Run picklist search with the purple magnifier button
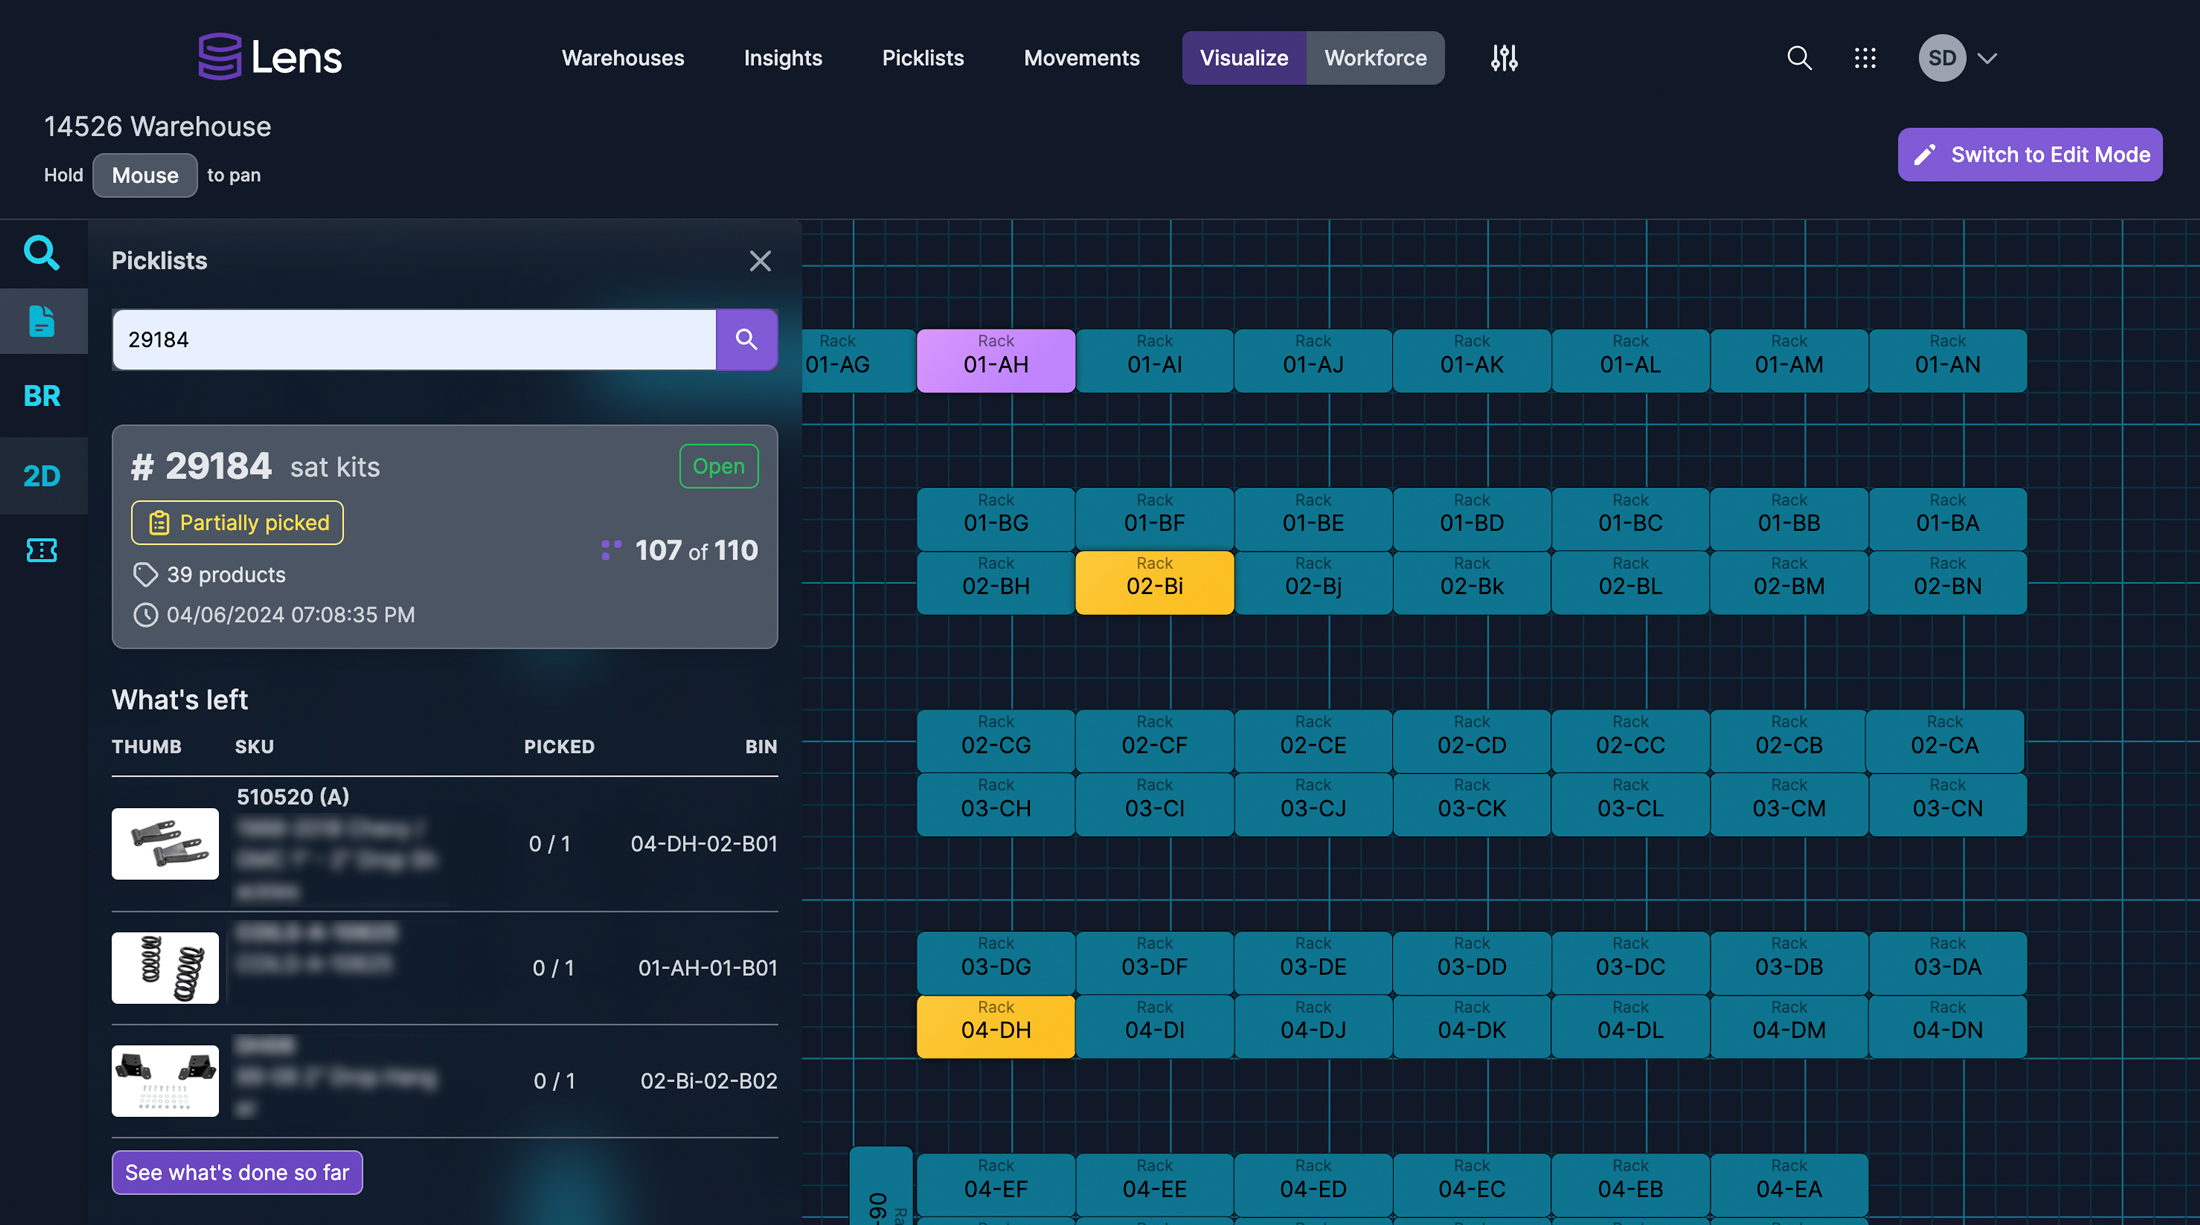Screen dimensions: 2200x1225 coord(746,339)
